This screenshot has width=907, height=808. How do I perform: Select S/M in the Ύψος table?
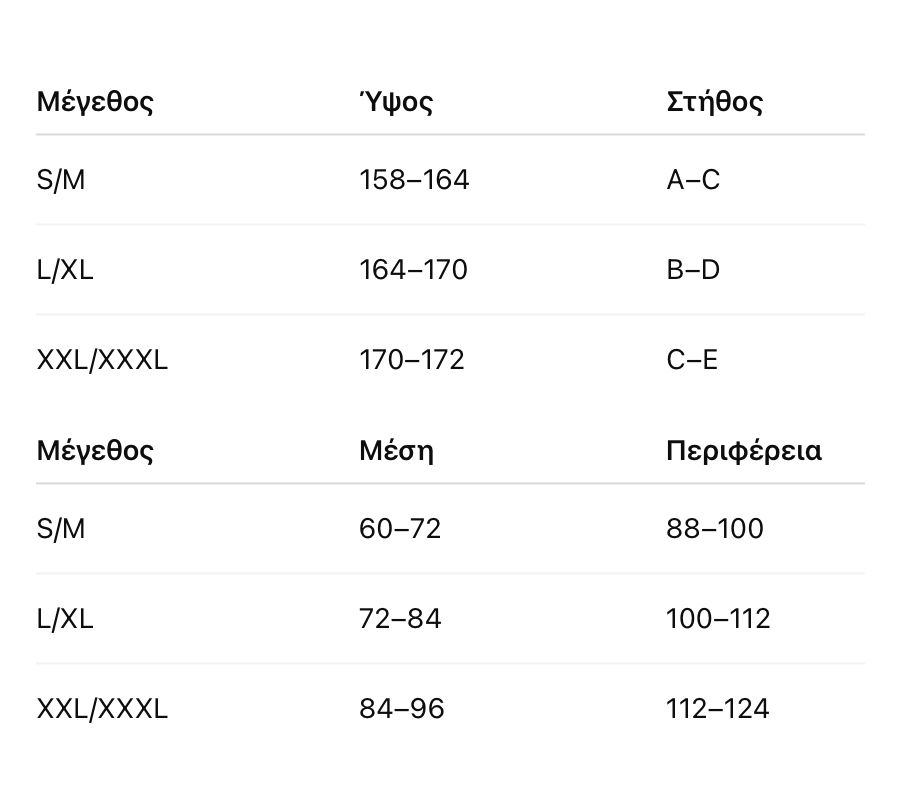pyautogui.click(x=61, y=180)
